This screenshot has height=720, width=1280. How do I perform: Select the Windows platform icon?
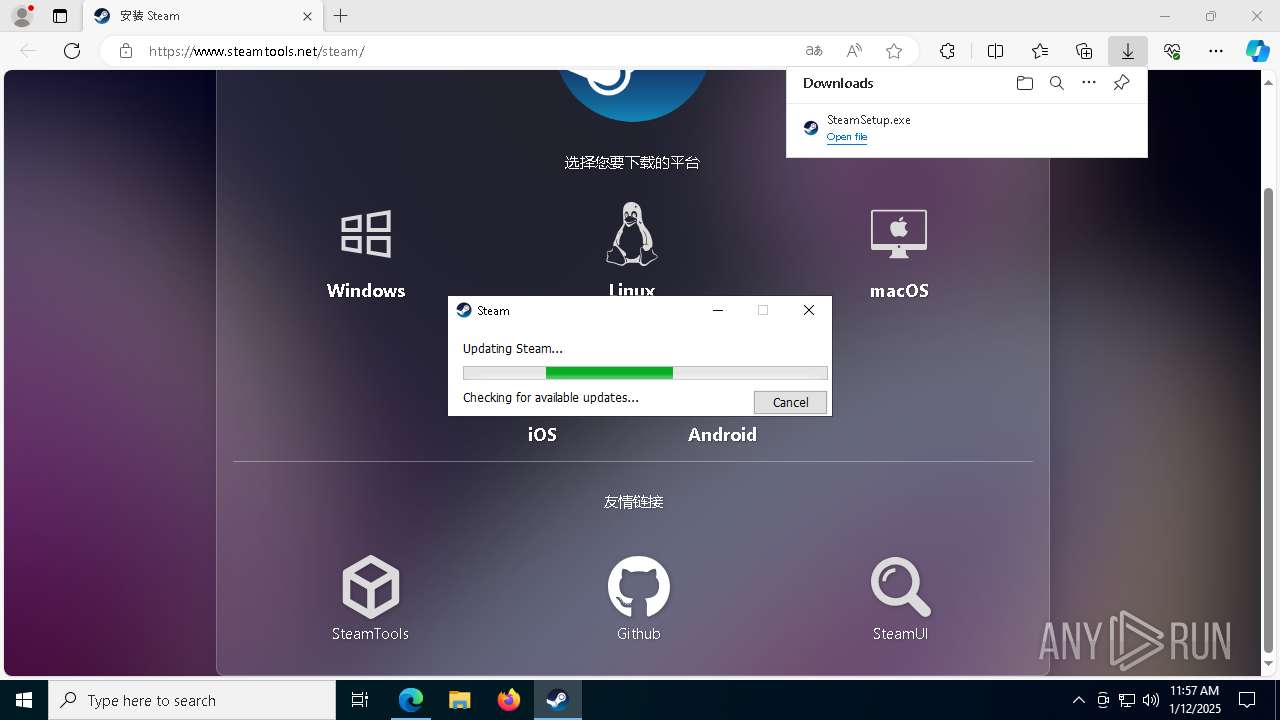(x=366, y=234)
